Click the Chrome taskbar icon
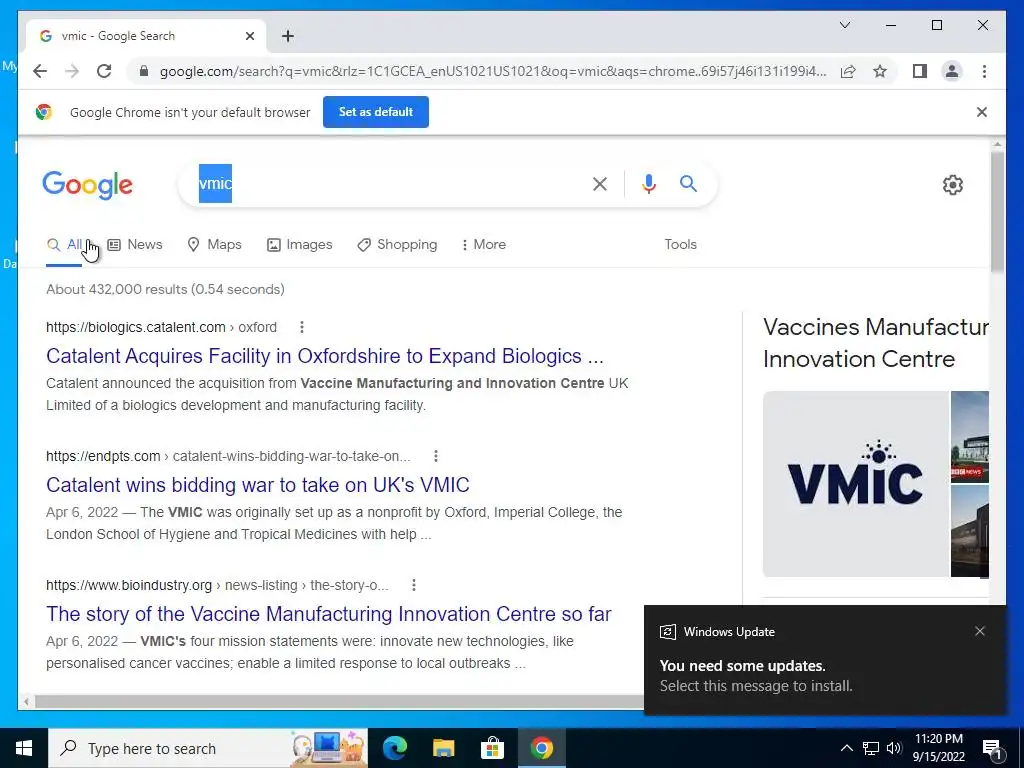 point(541,748)
